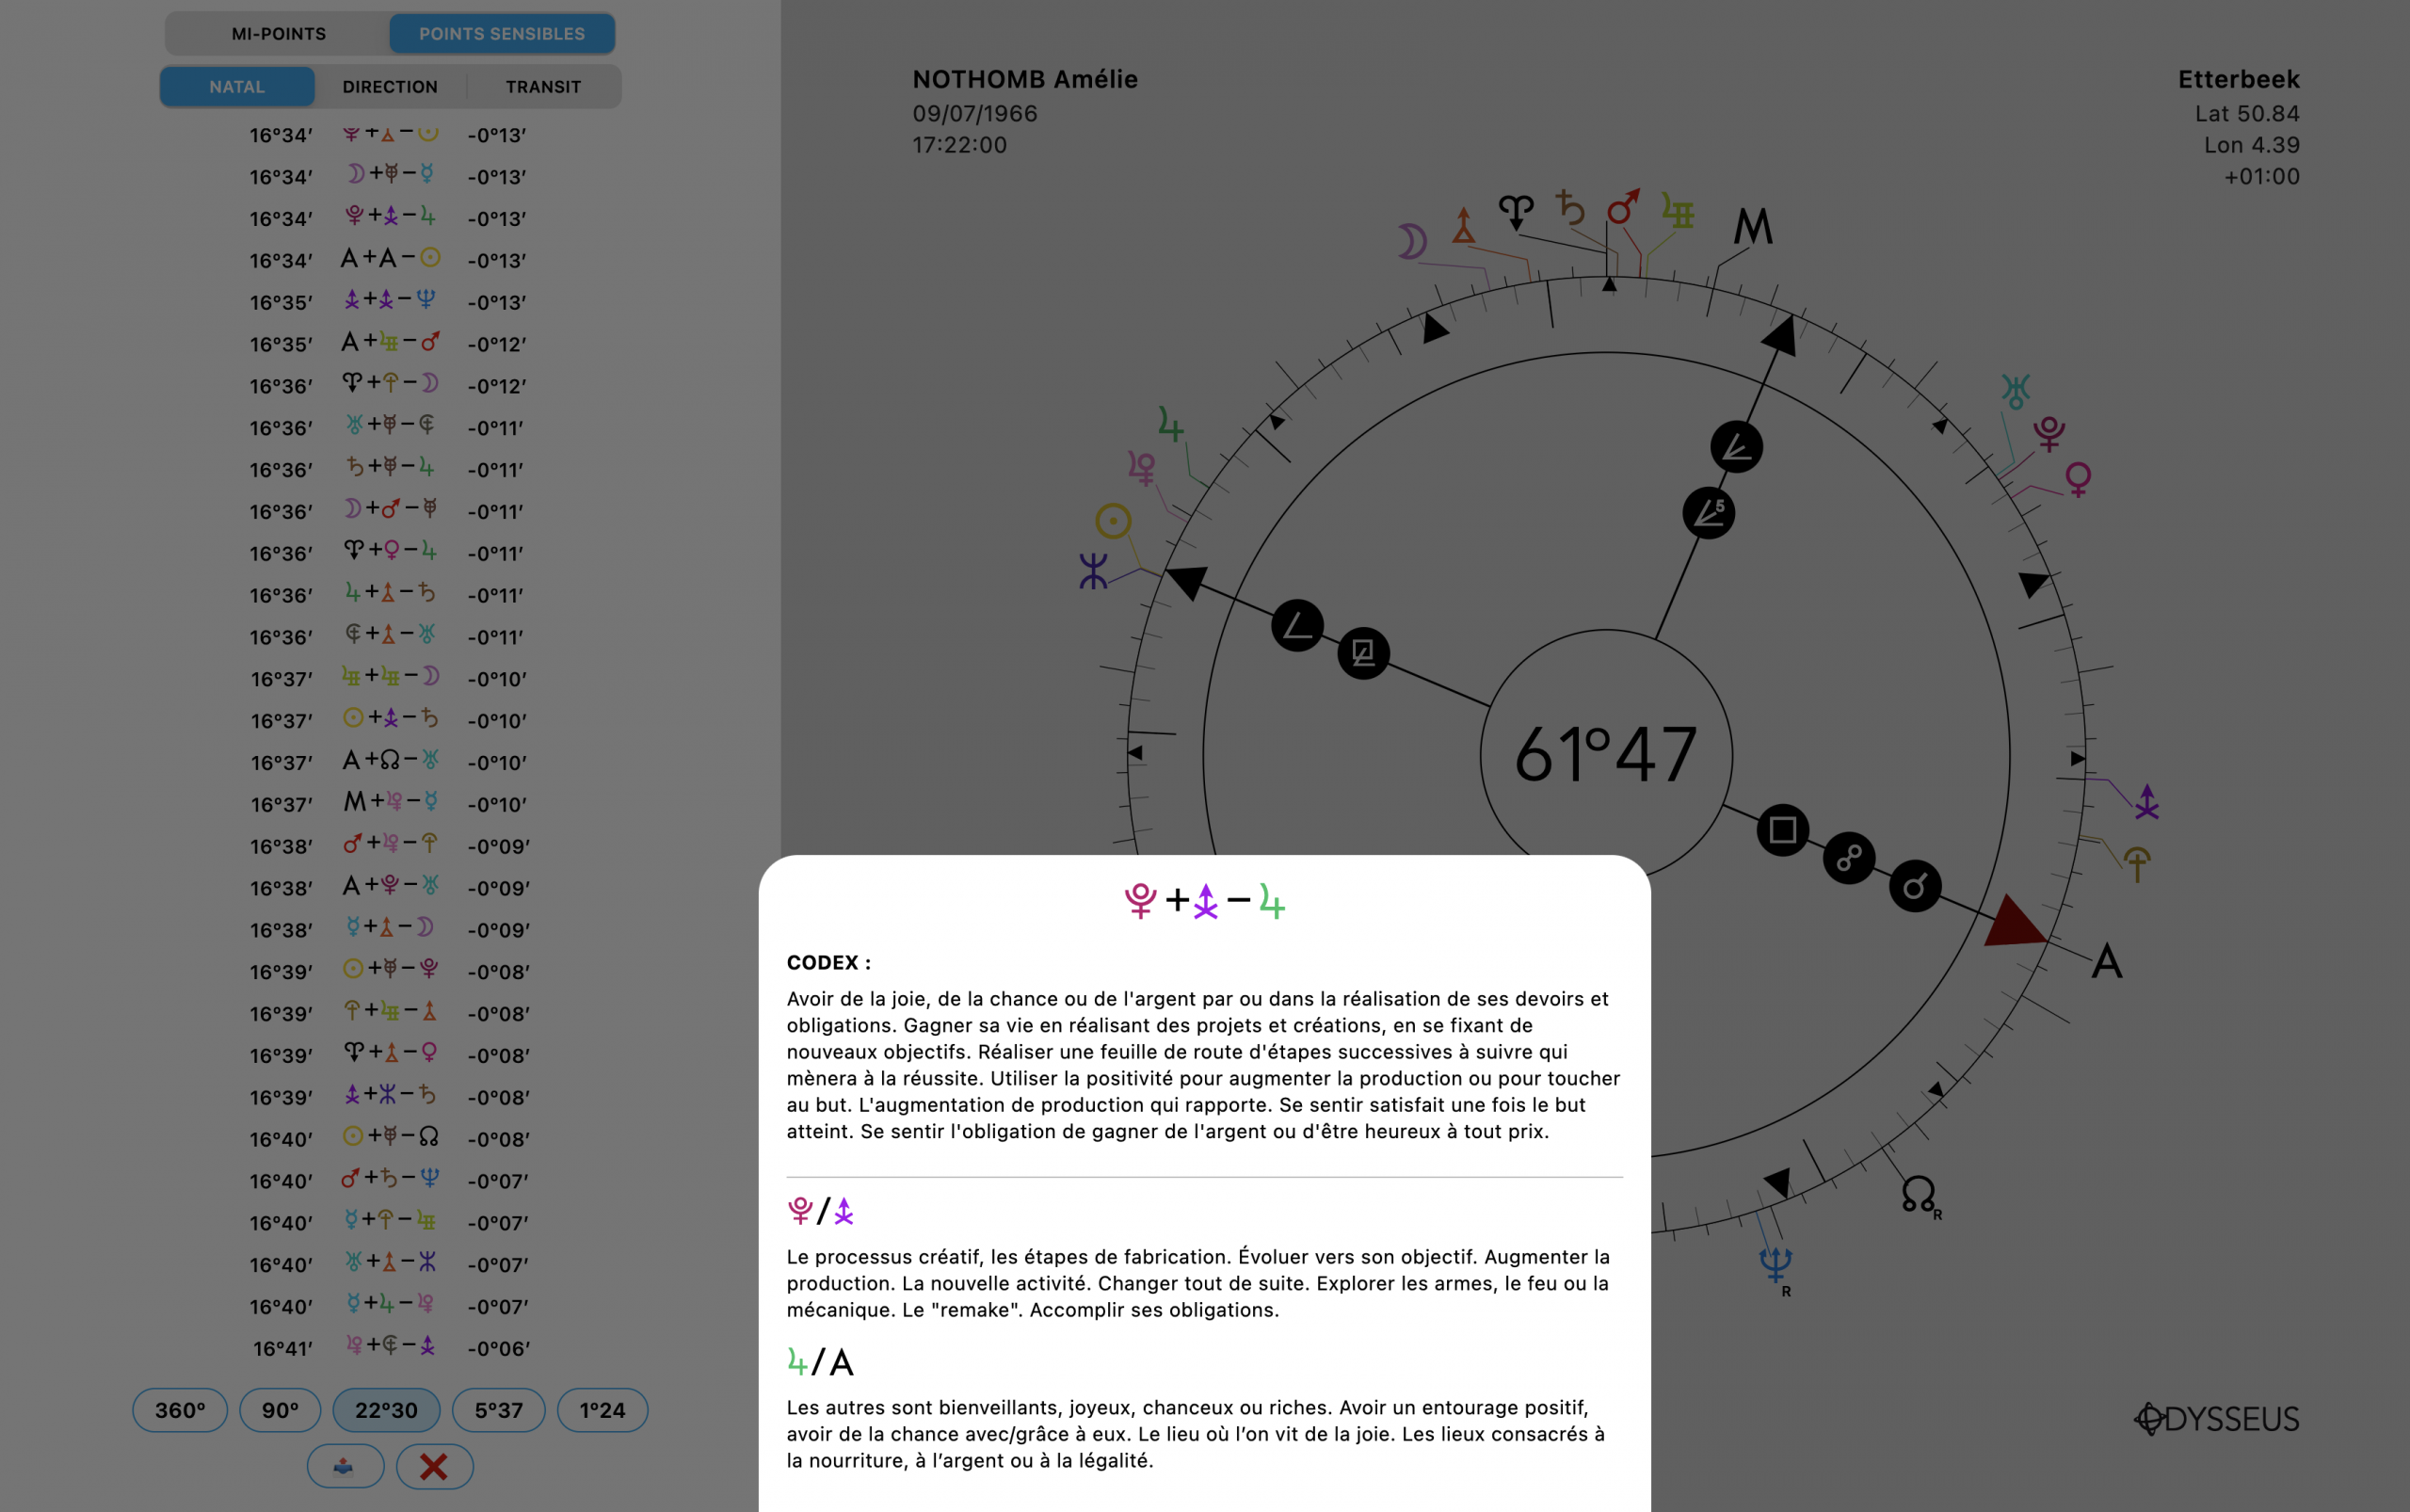Select the 5°37 dial option
This screenshot has height=1512, width=2410.
pos(498,1410)
